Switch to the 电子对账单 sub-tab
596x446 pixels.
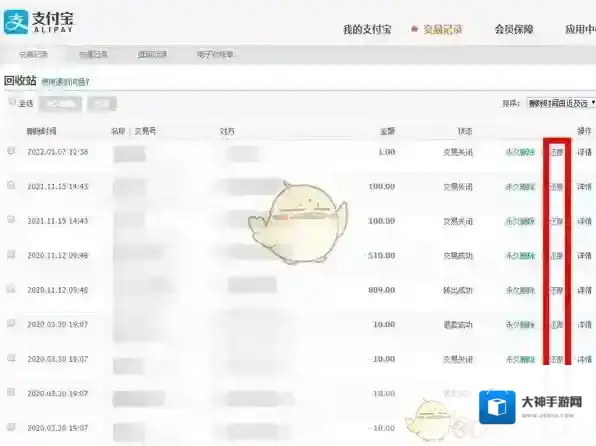pos(216,55)
